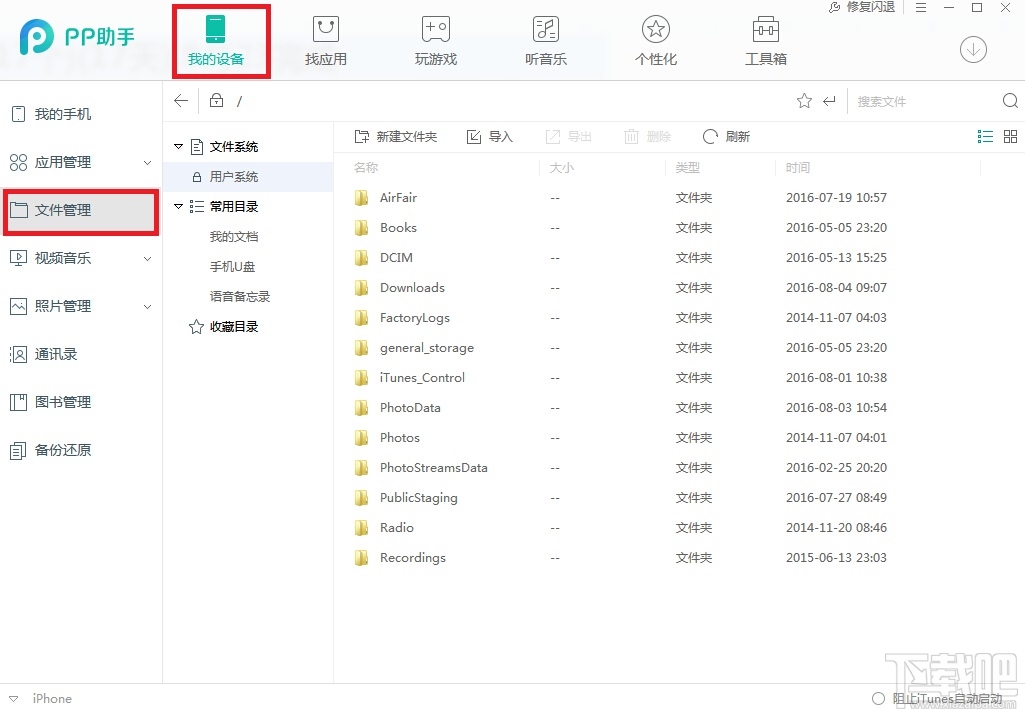This screenshot has width=1025, height=714.
Task: Open the download manager circle icon
Action: pyautogui.click(x=973, y=48)
